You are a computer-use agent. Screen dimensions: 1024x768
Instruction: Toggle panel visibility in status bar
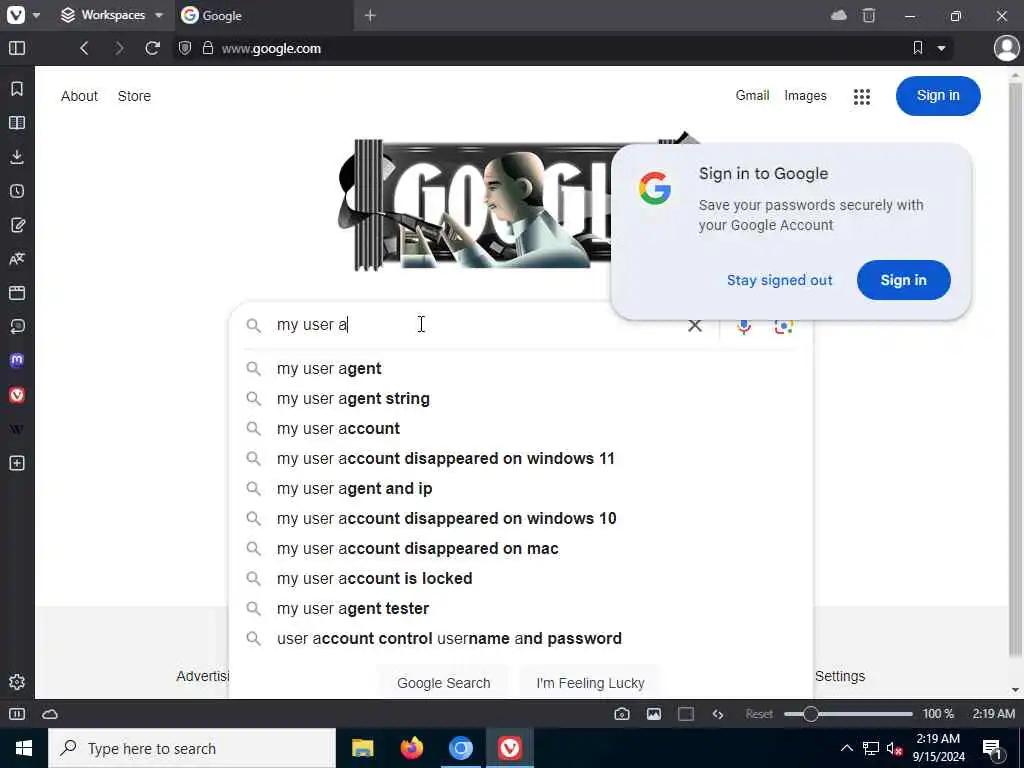pos(17,714)
